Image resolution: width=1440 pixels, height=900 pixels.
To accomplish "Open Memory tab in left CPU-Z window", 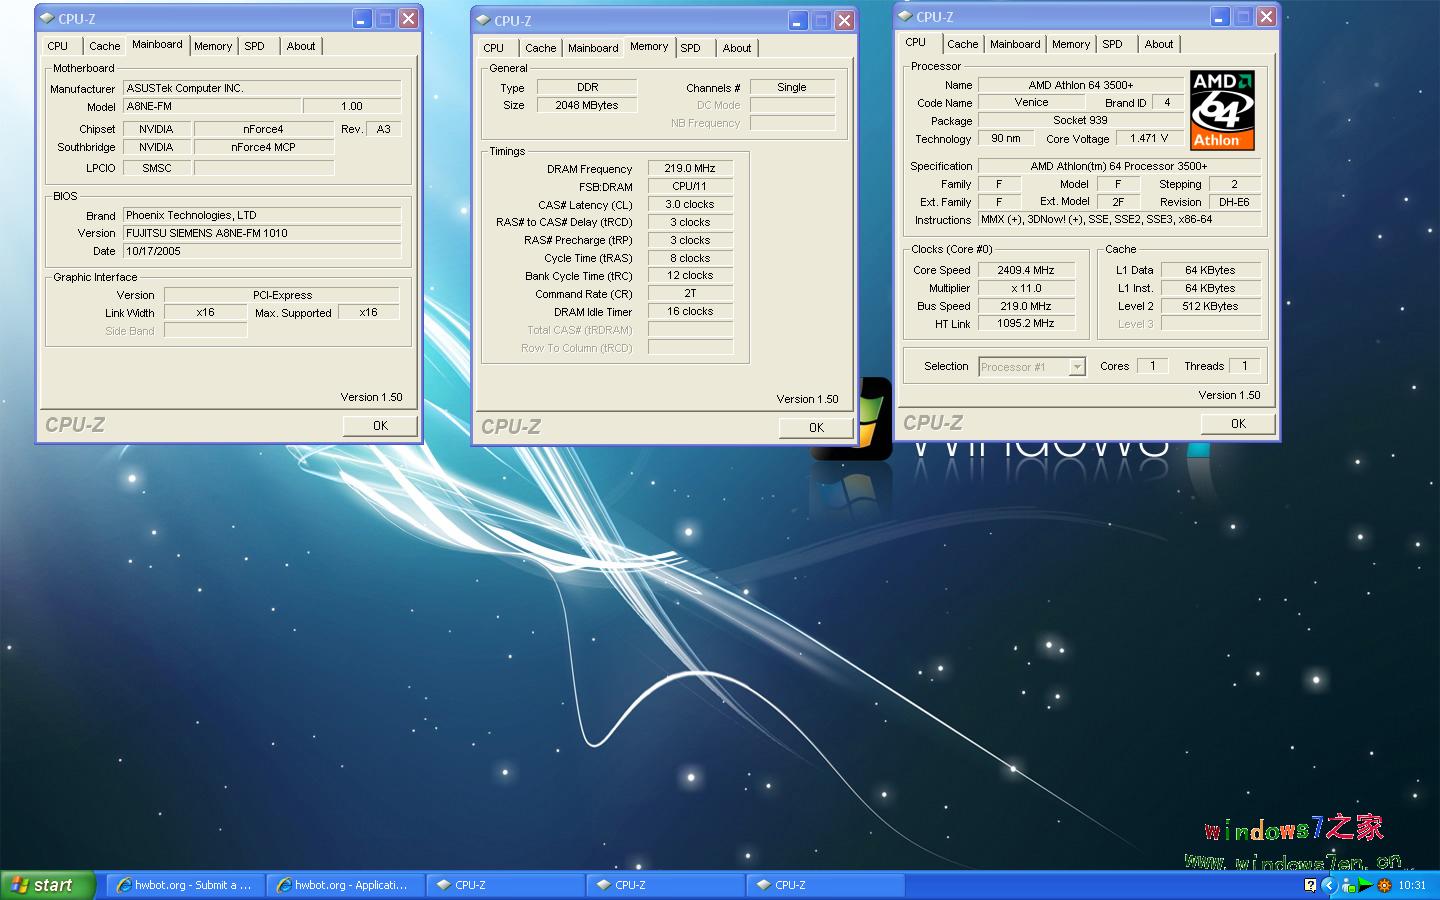I will [x=213, y=46].
